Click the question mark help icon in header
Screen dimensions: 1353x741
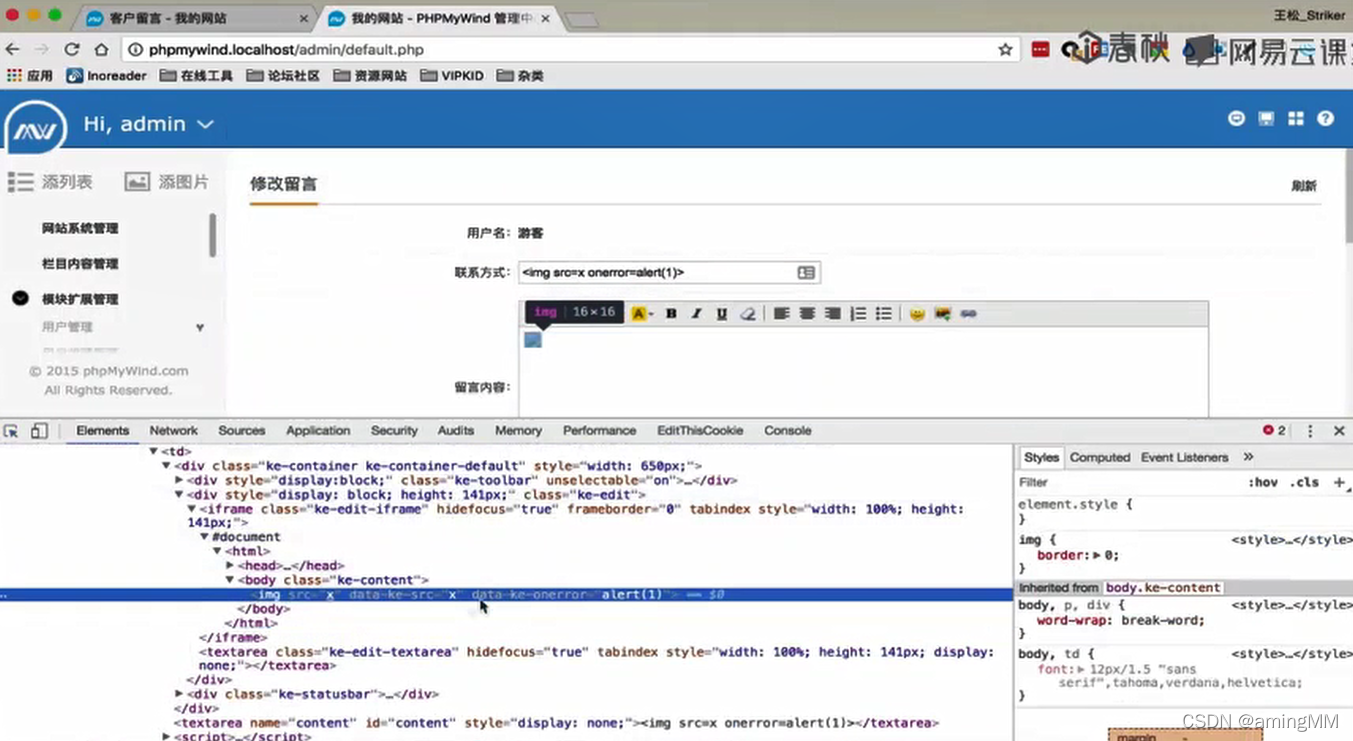tap(1325, 118)
